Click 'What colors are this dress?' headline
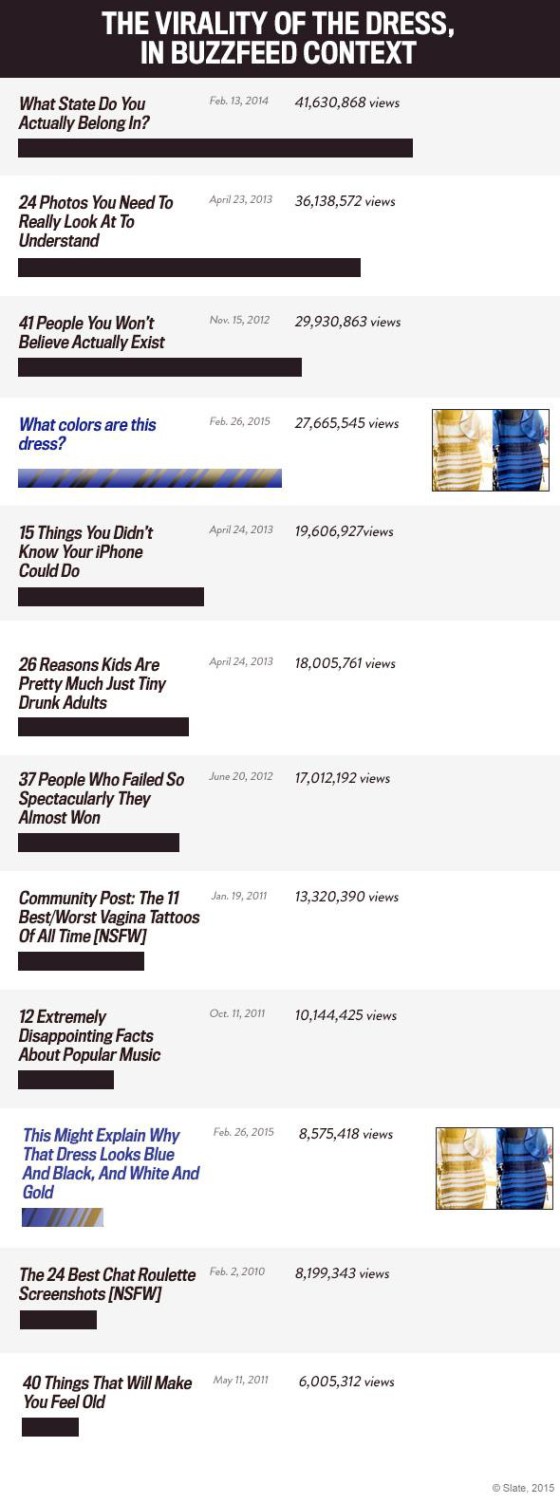The width and height of the screenshot is (560, 1503). click(x=87, y=434)
